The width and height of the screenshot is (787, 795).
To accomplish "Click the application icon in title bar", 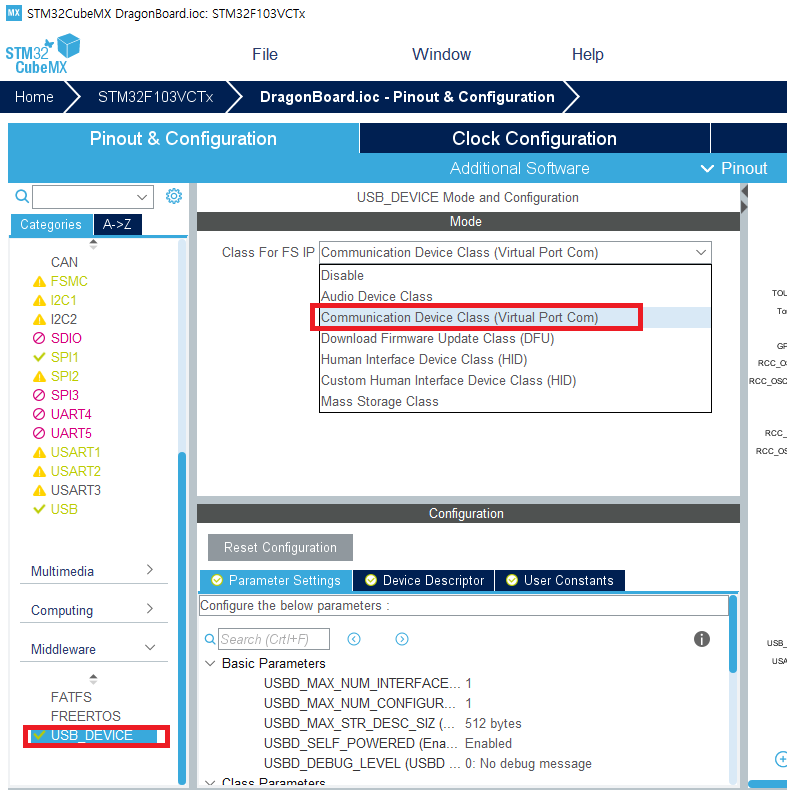I will click(13, 13).
